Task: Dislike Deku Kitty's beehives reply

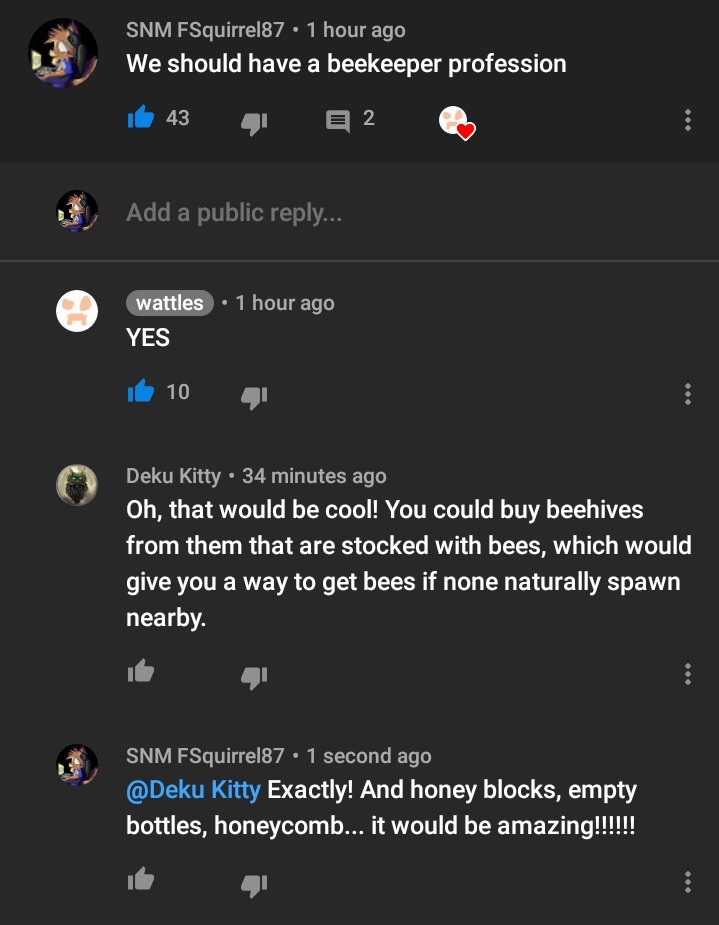Action: point(254,677)
